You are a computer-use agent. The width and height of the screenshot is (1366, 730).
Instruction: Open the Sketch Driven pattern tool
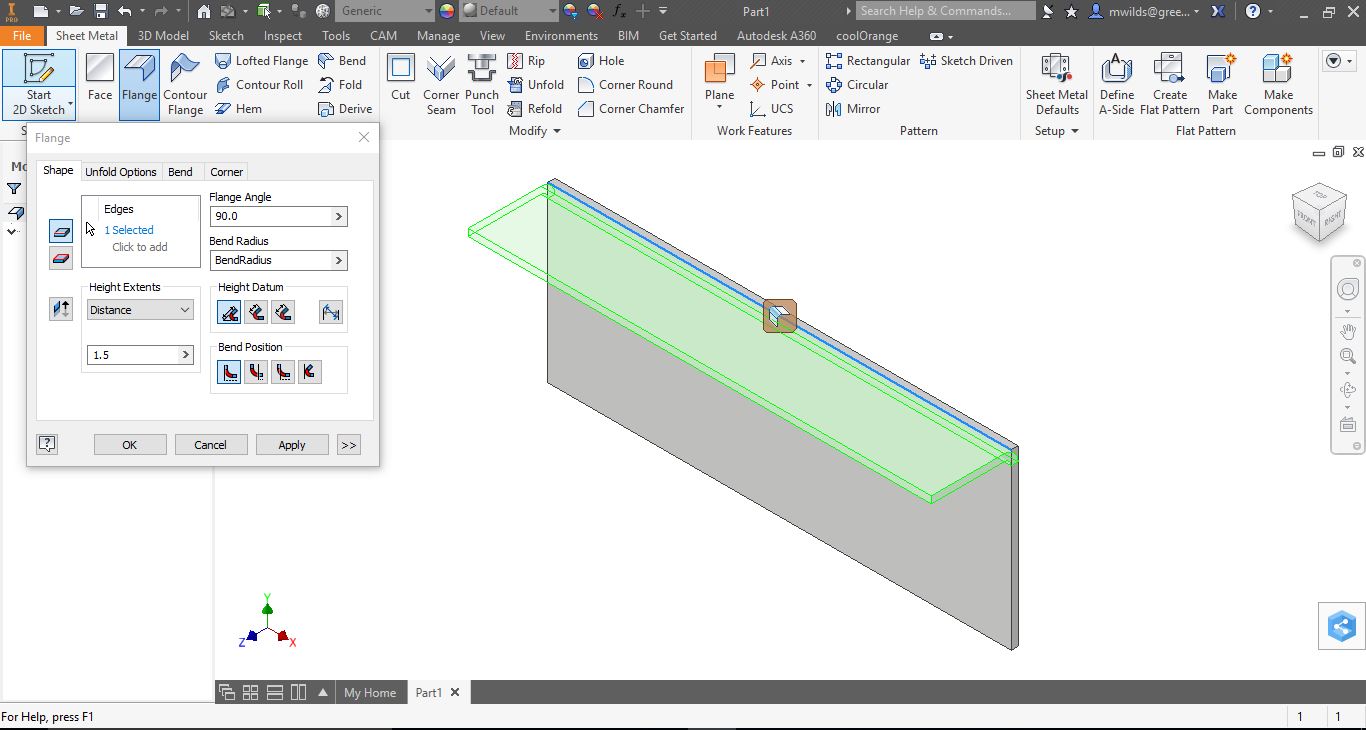click(966, 61)
